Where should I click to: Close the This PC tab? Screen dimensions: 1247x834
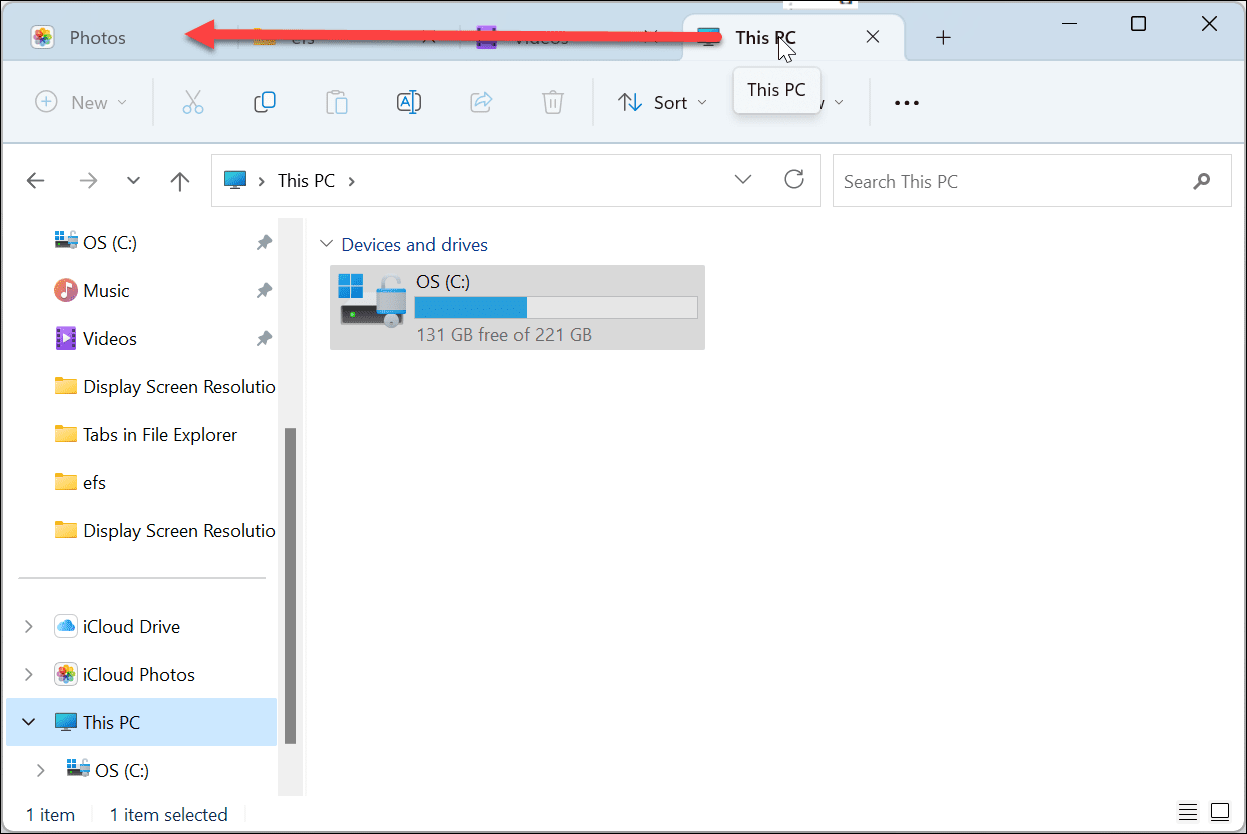pos(872,37)
